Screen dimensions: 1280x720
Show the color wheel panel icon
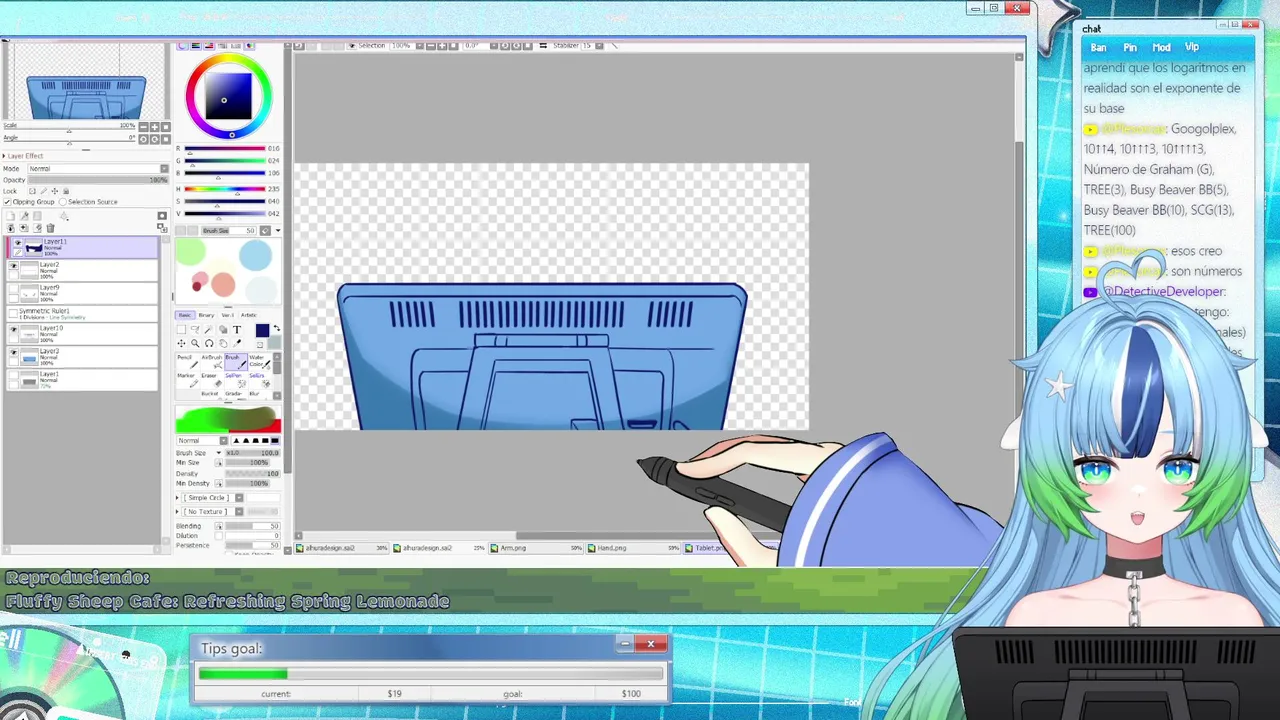point(182,46)
